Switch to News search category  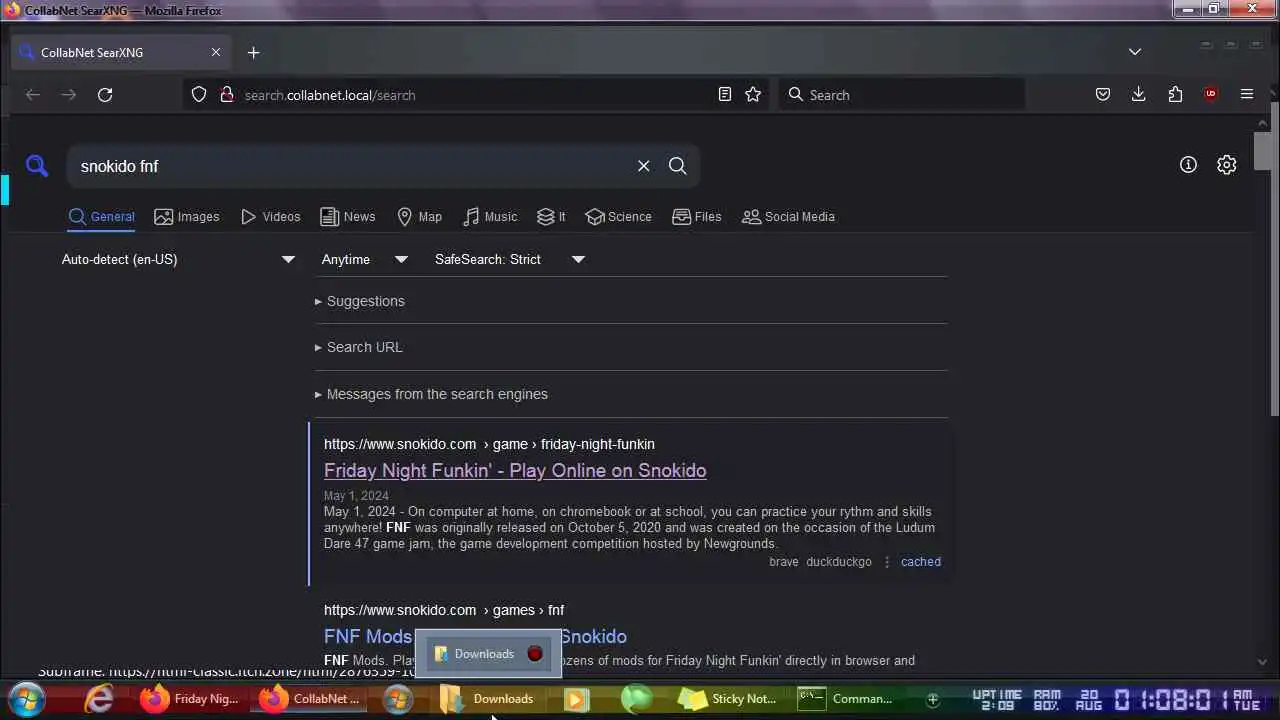pyautogui.click(x=348, y=216)
